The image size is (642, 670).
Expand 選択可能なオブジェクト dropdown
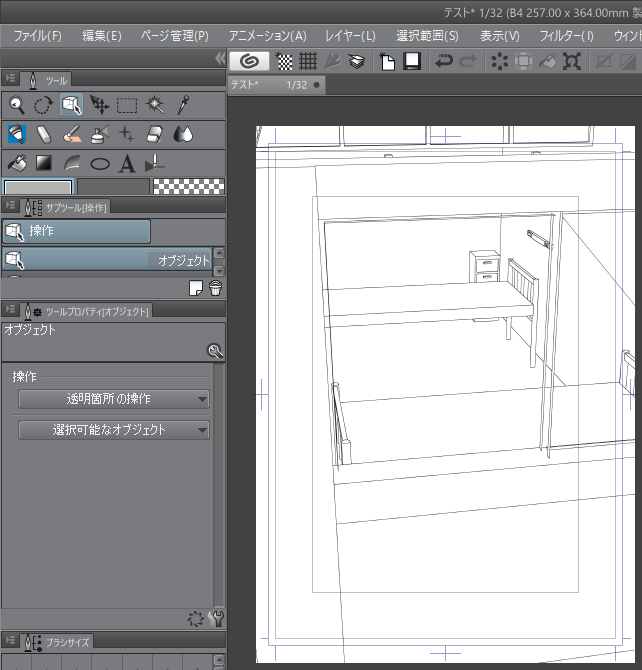pos(113,430)
